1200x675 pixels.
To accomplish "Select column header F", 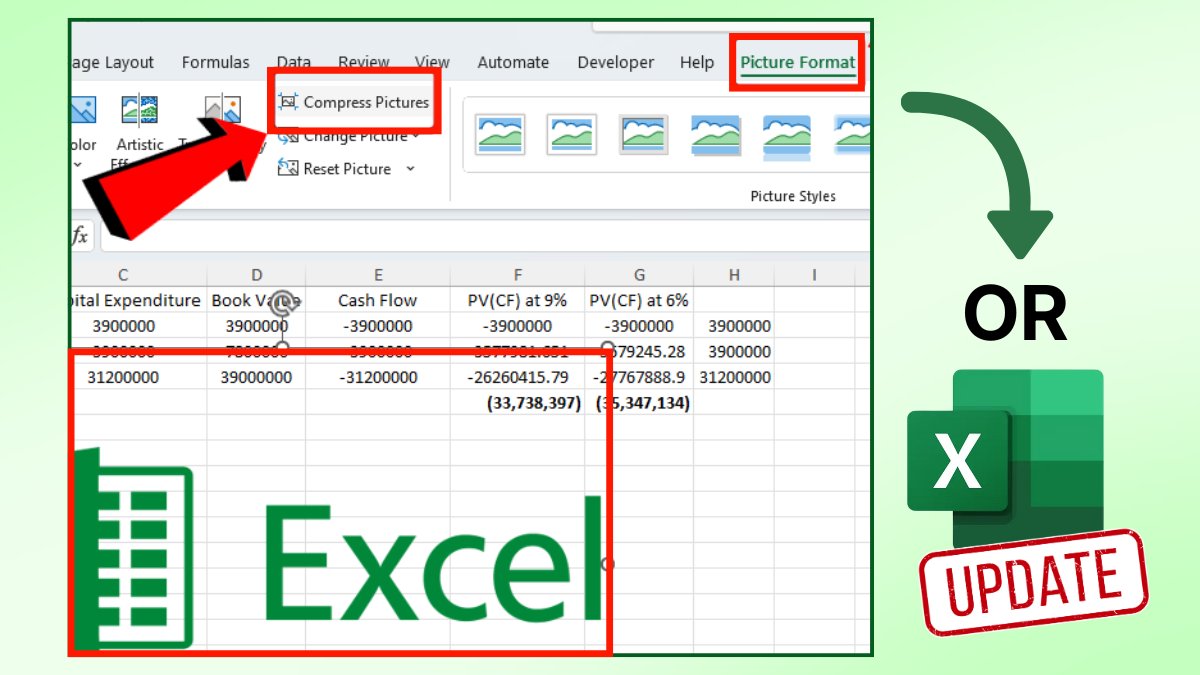I will (517, 275).
